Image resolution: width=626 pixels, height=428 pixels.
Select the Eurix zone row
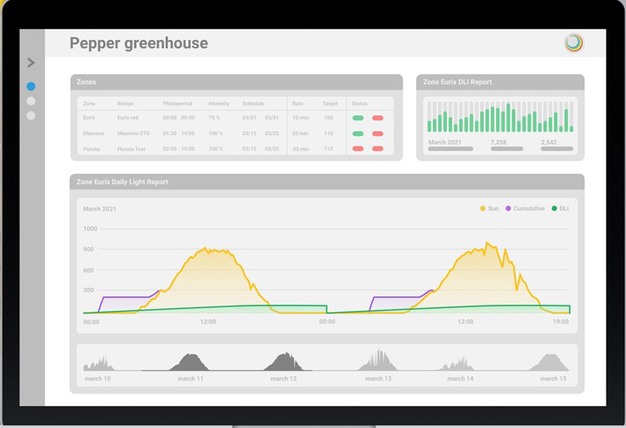[88, 118]
